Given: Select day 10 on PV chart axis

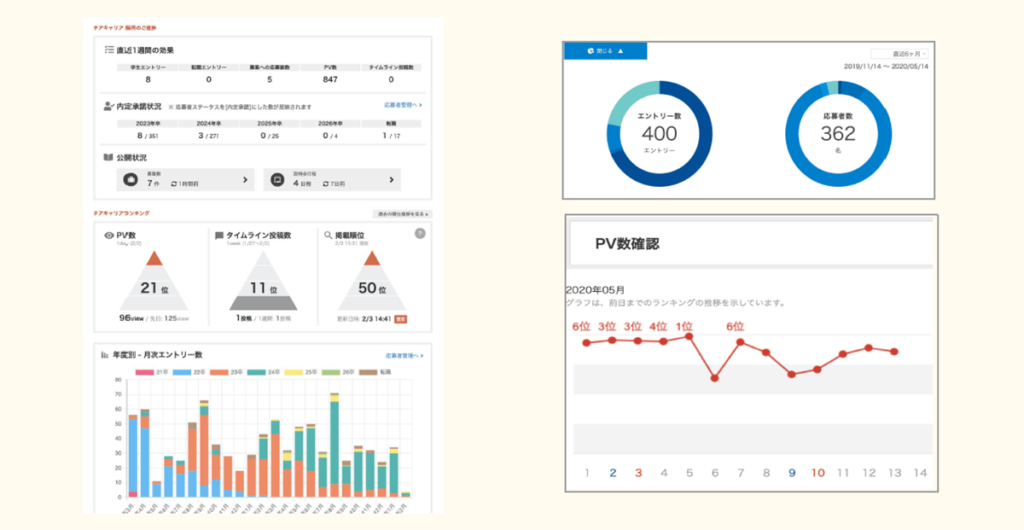Looking at the screenshot, I should 817,473.
